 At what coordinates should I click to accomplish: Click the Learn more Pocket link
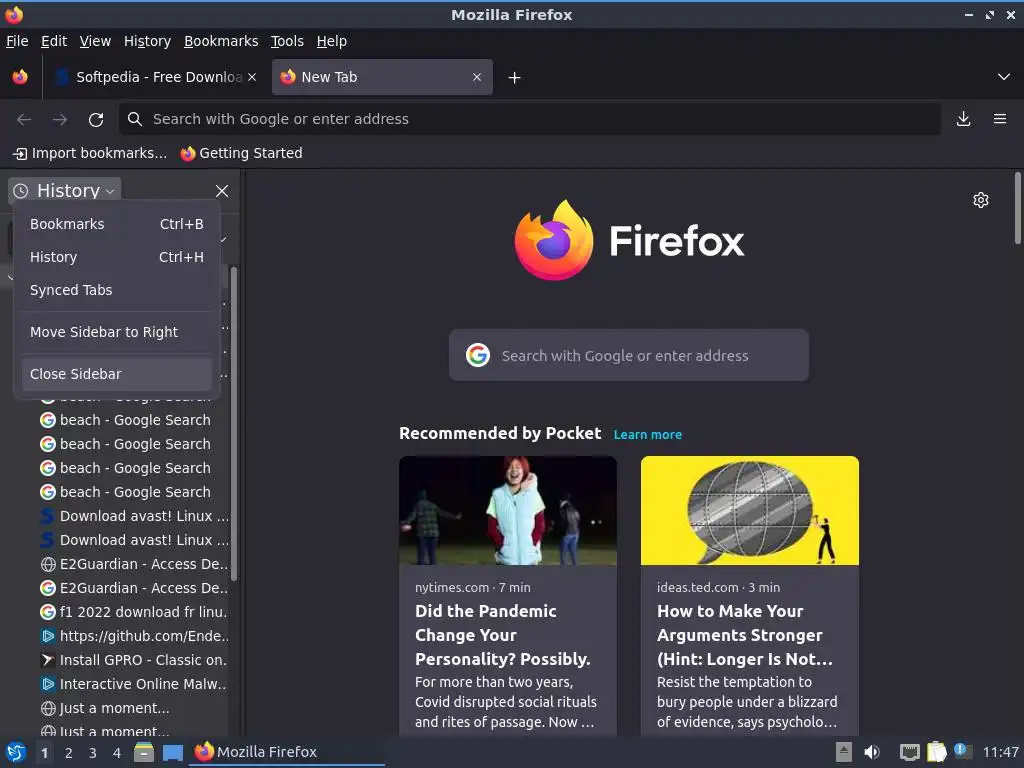tap(648, 435)
